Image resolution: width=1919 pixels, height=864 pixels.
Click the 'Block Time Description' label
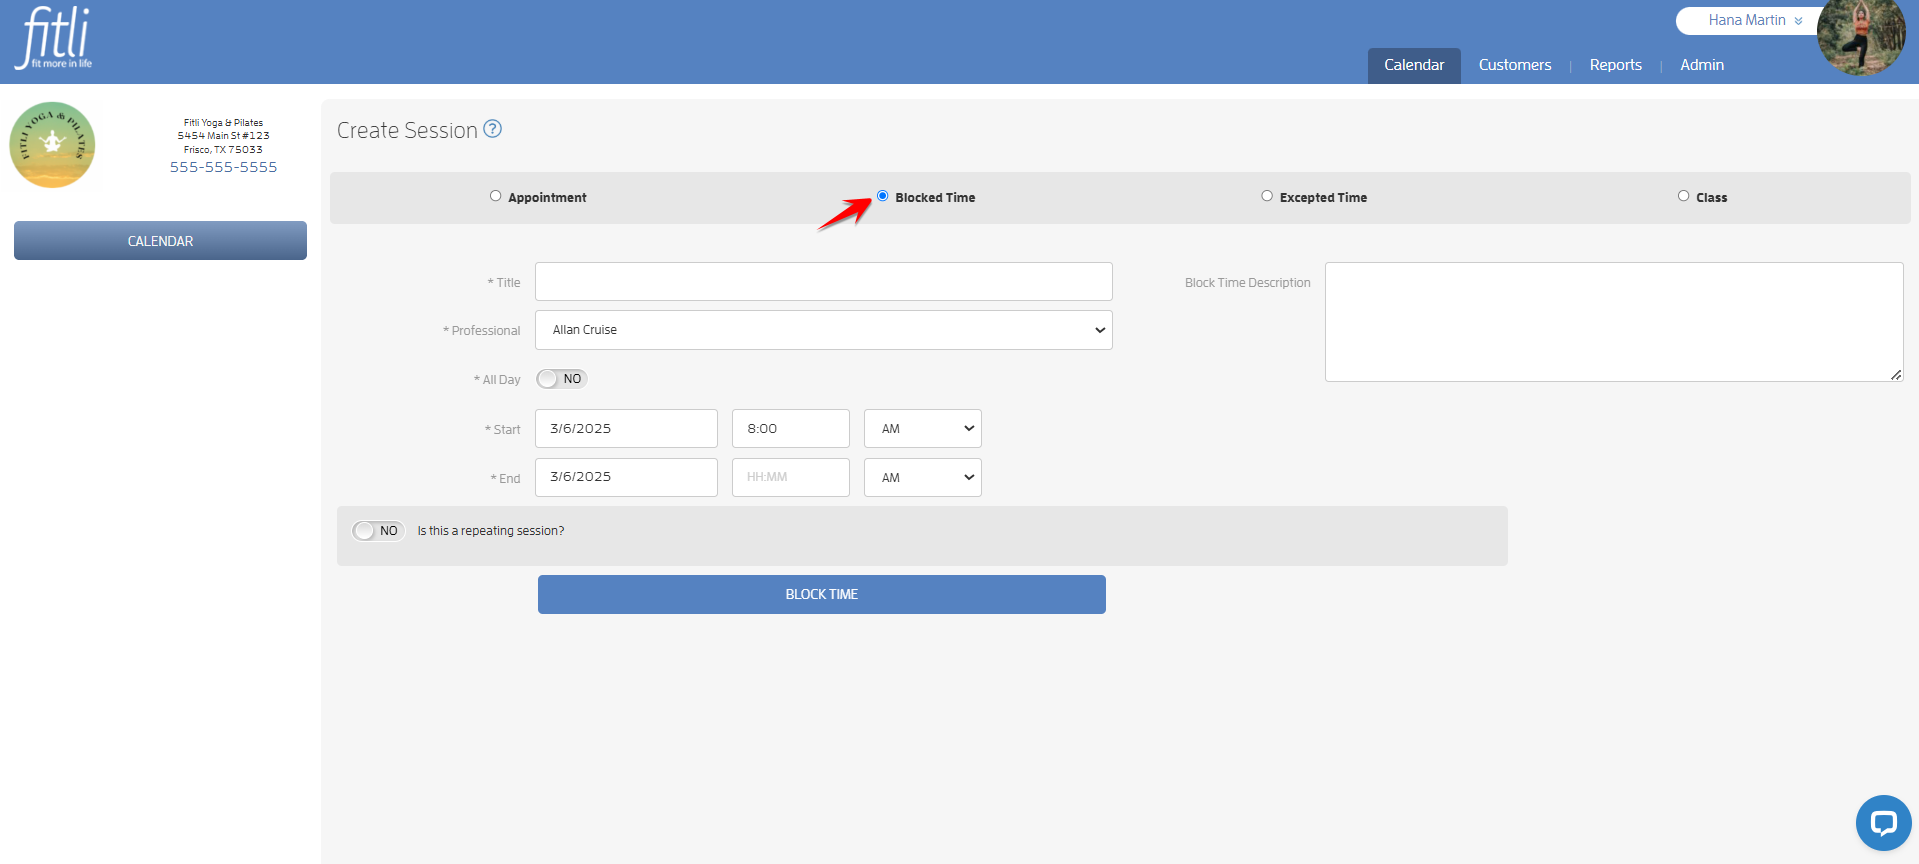pyautogui.click(x=1247, y=283)
